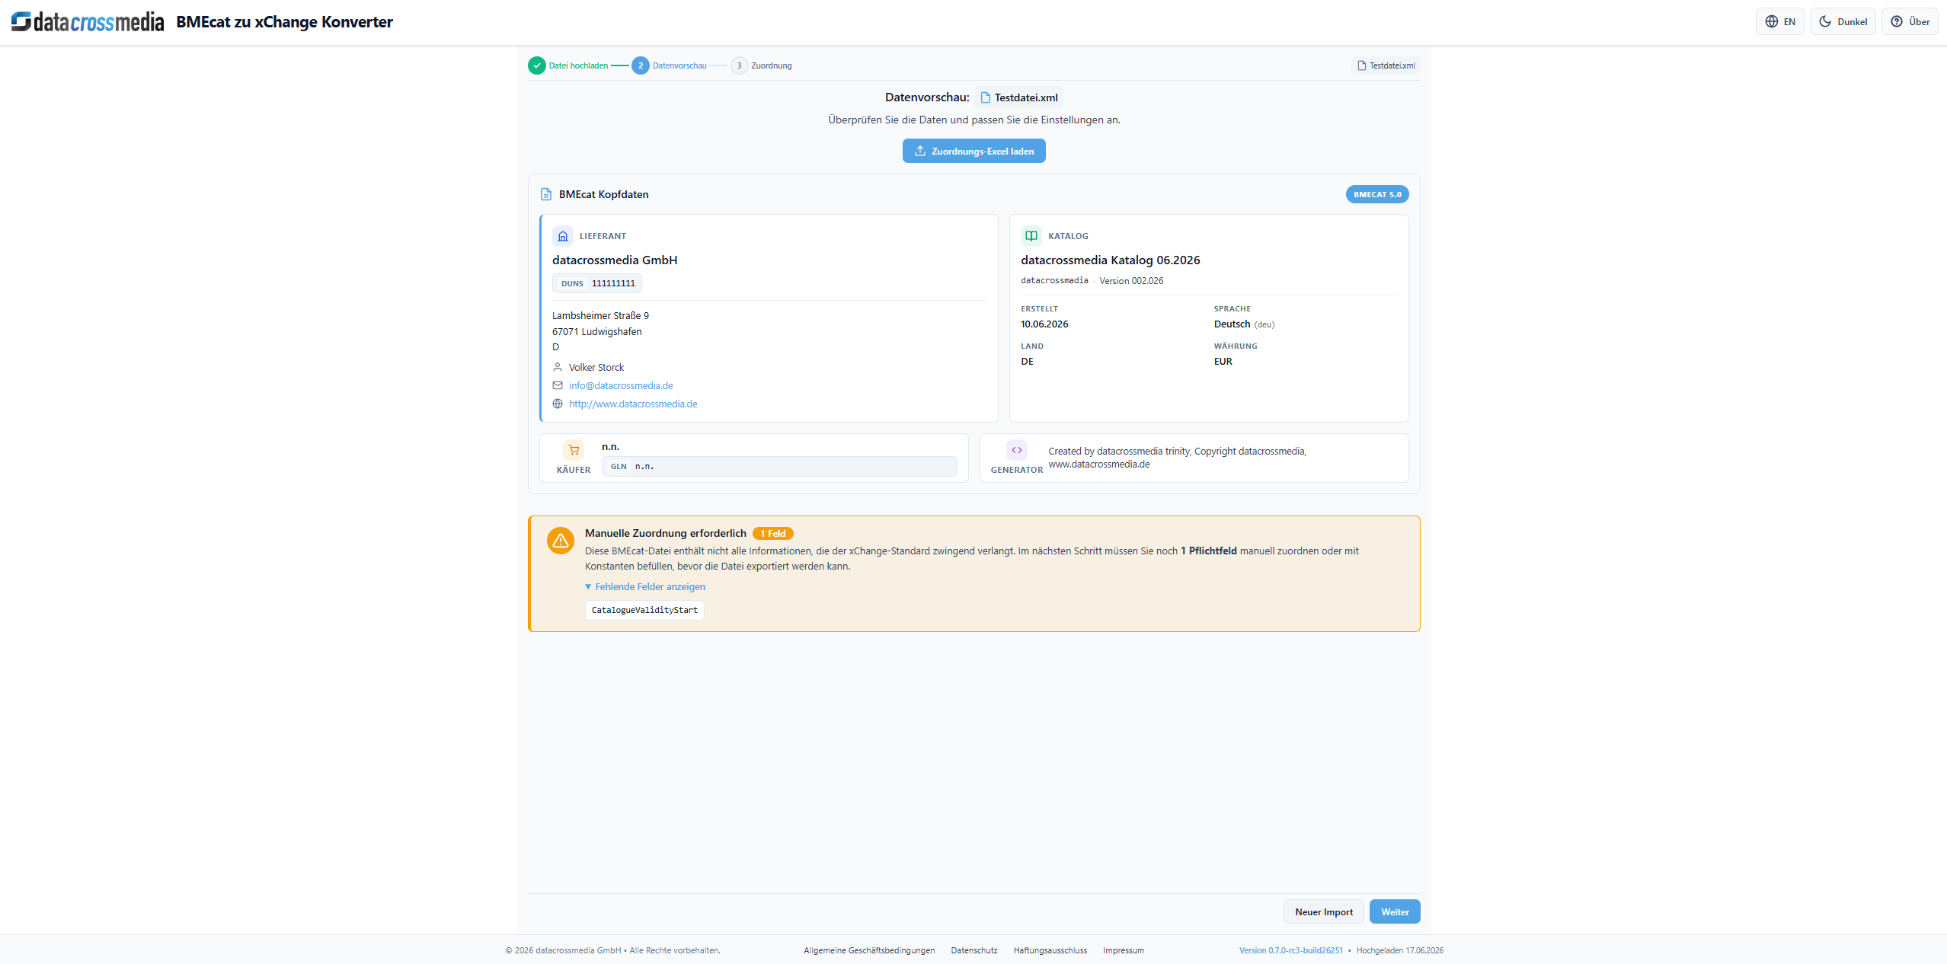Collapse Fehlende Felder anzeigen list
The width and height of the screenshot is (1947, 964).
click(x=645, y=587)
